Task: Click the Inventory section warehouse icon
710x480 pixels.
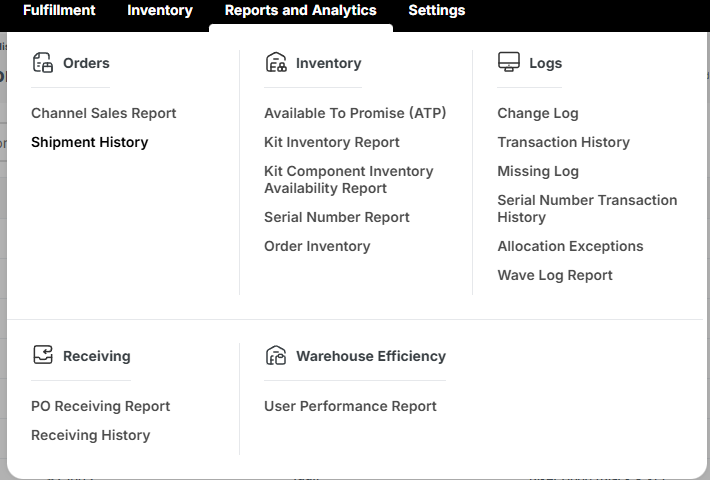Action: 276,63
